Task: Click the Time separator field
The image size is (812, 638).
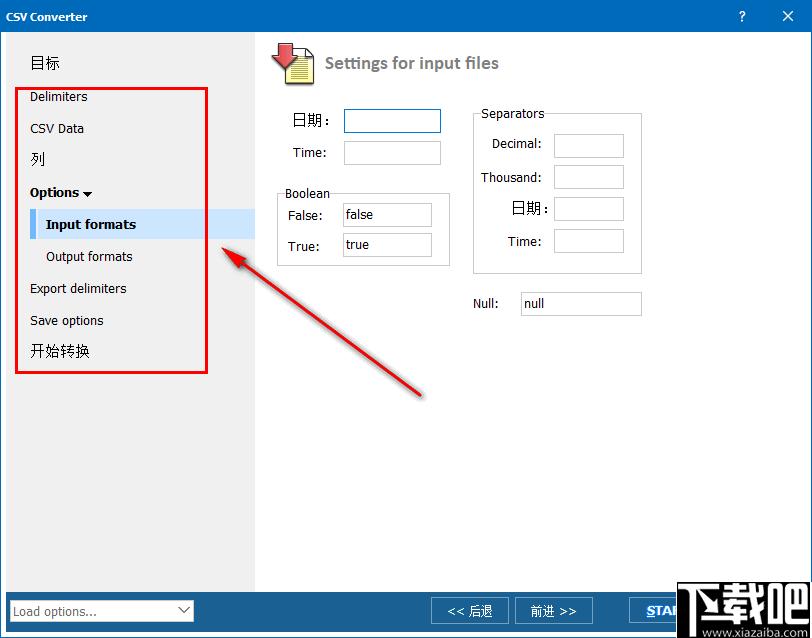Action: click(588, 241)
